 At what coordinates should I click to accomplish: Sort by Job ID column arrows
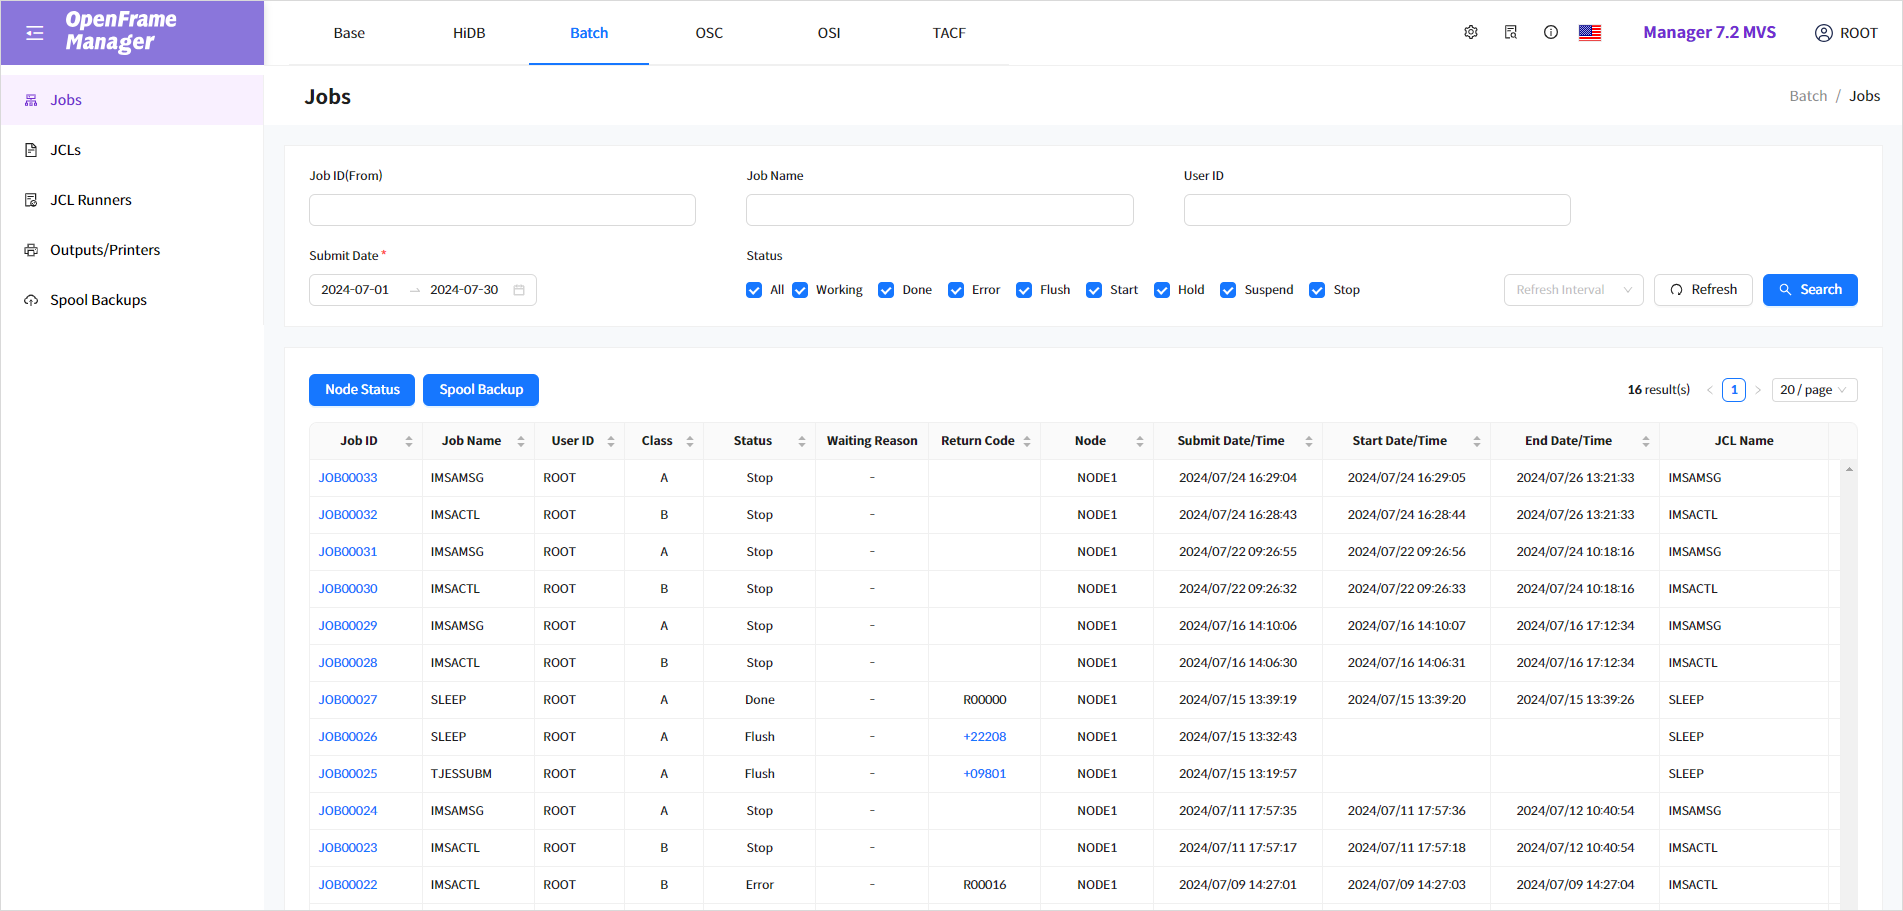[x=409, y=441]
